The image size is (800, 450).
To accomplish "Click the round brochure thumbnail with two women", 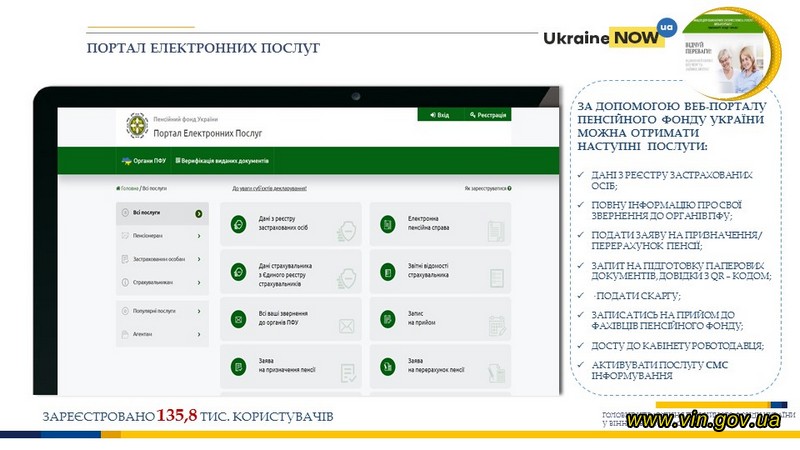I will (x=731, y=54).
